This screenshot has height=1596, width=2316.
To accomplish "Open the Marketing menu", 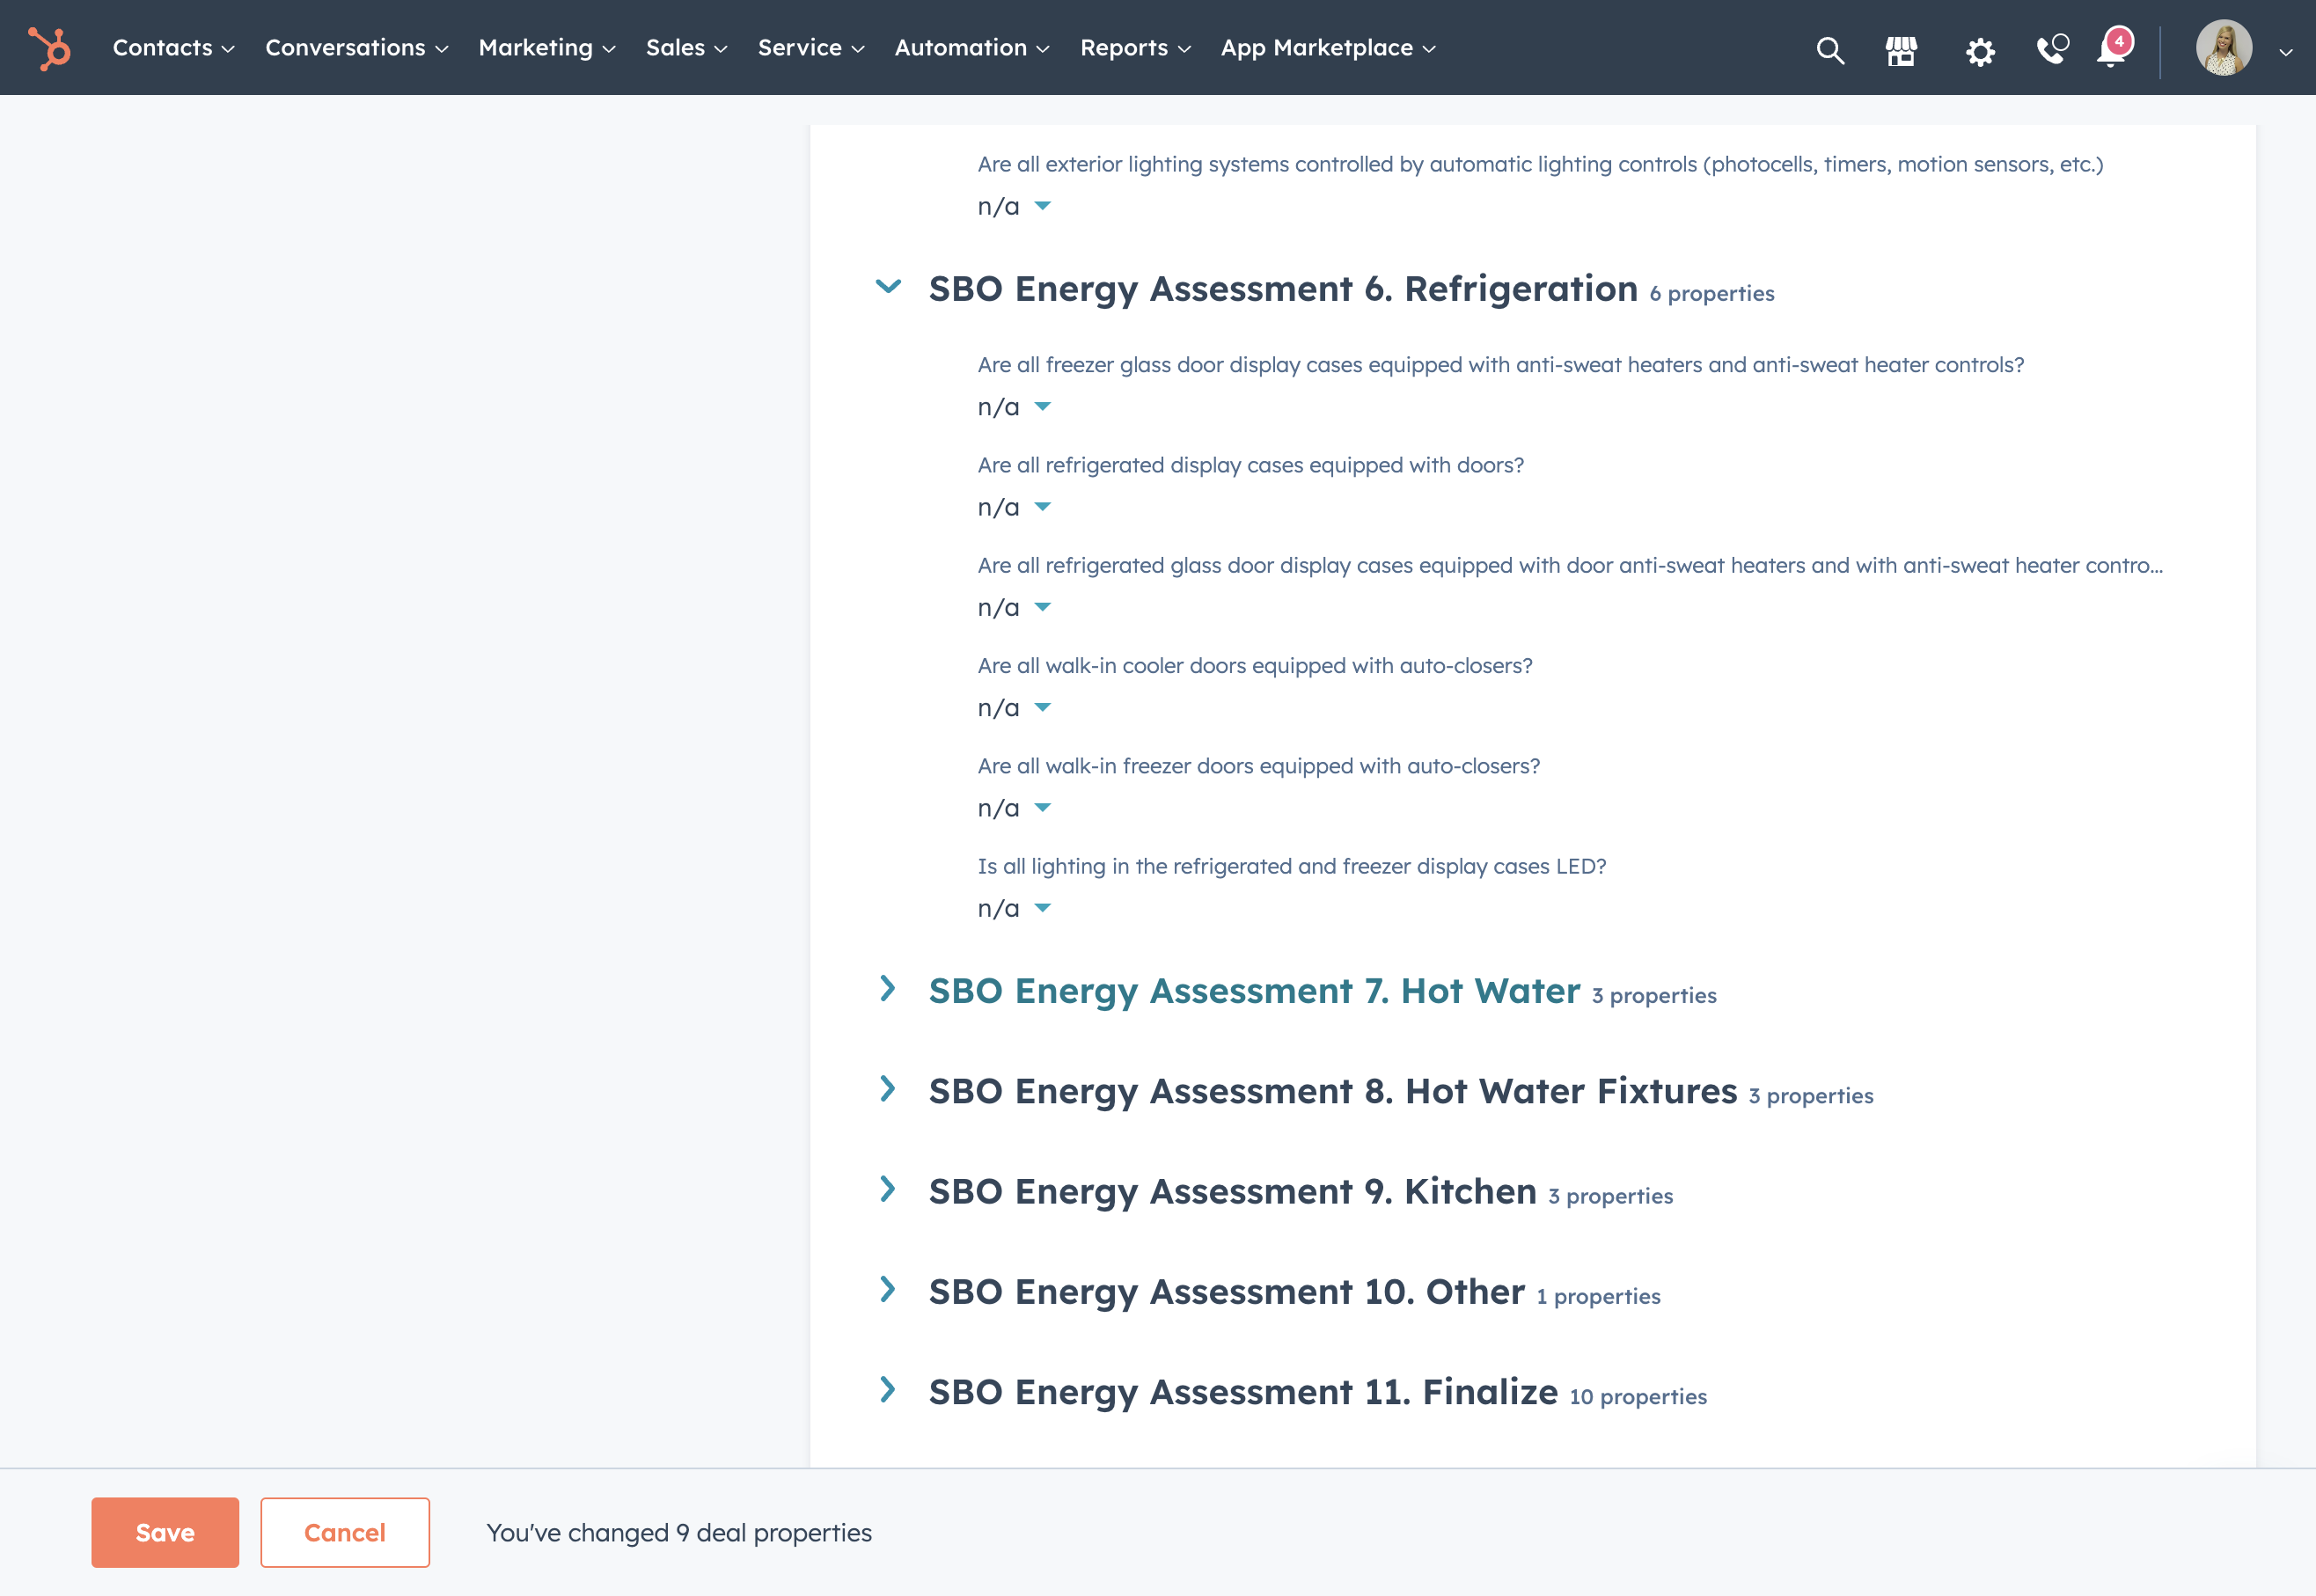I will click(x=546, y=48).
